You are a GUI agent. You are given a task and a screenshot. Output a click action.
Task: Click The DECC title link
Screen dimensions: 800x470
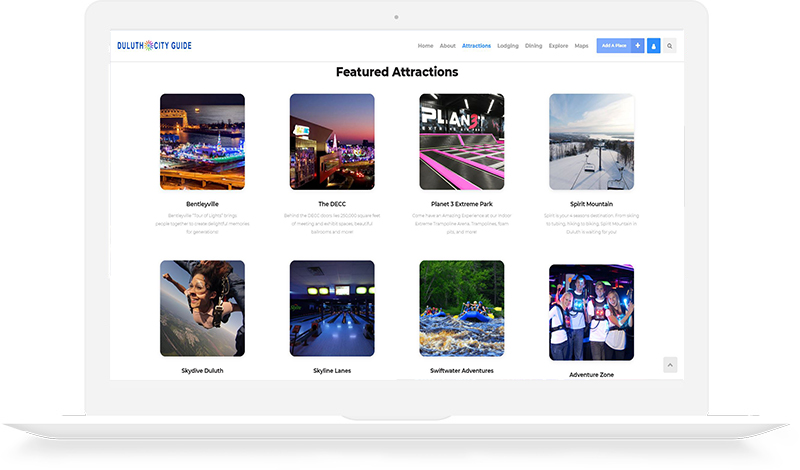[x=332, y=204]
